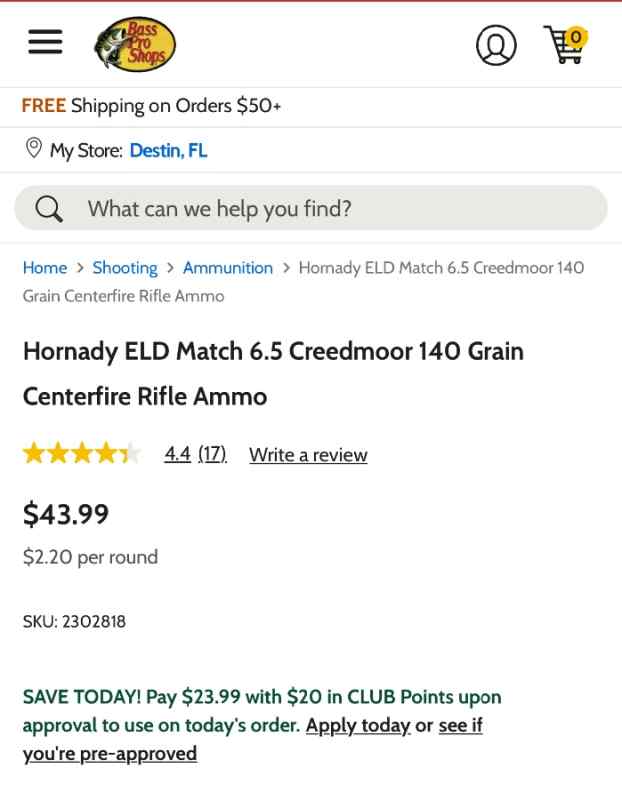Click Apply today for CLUB card
Image resolution: width=622 pixels, height=800 pixels.
click(358, 726)
